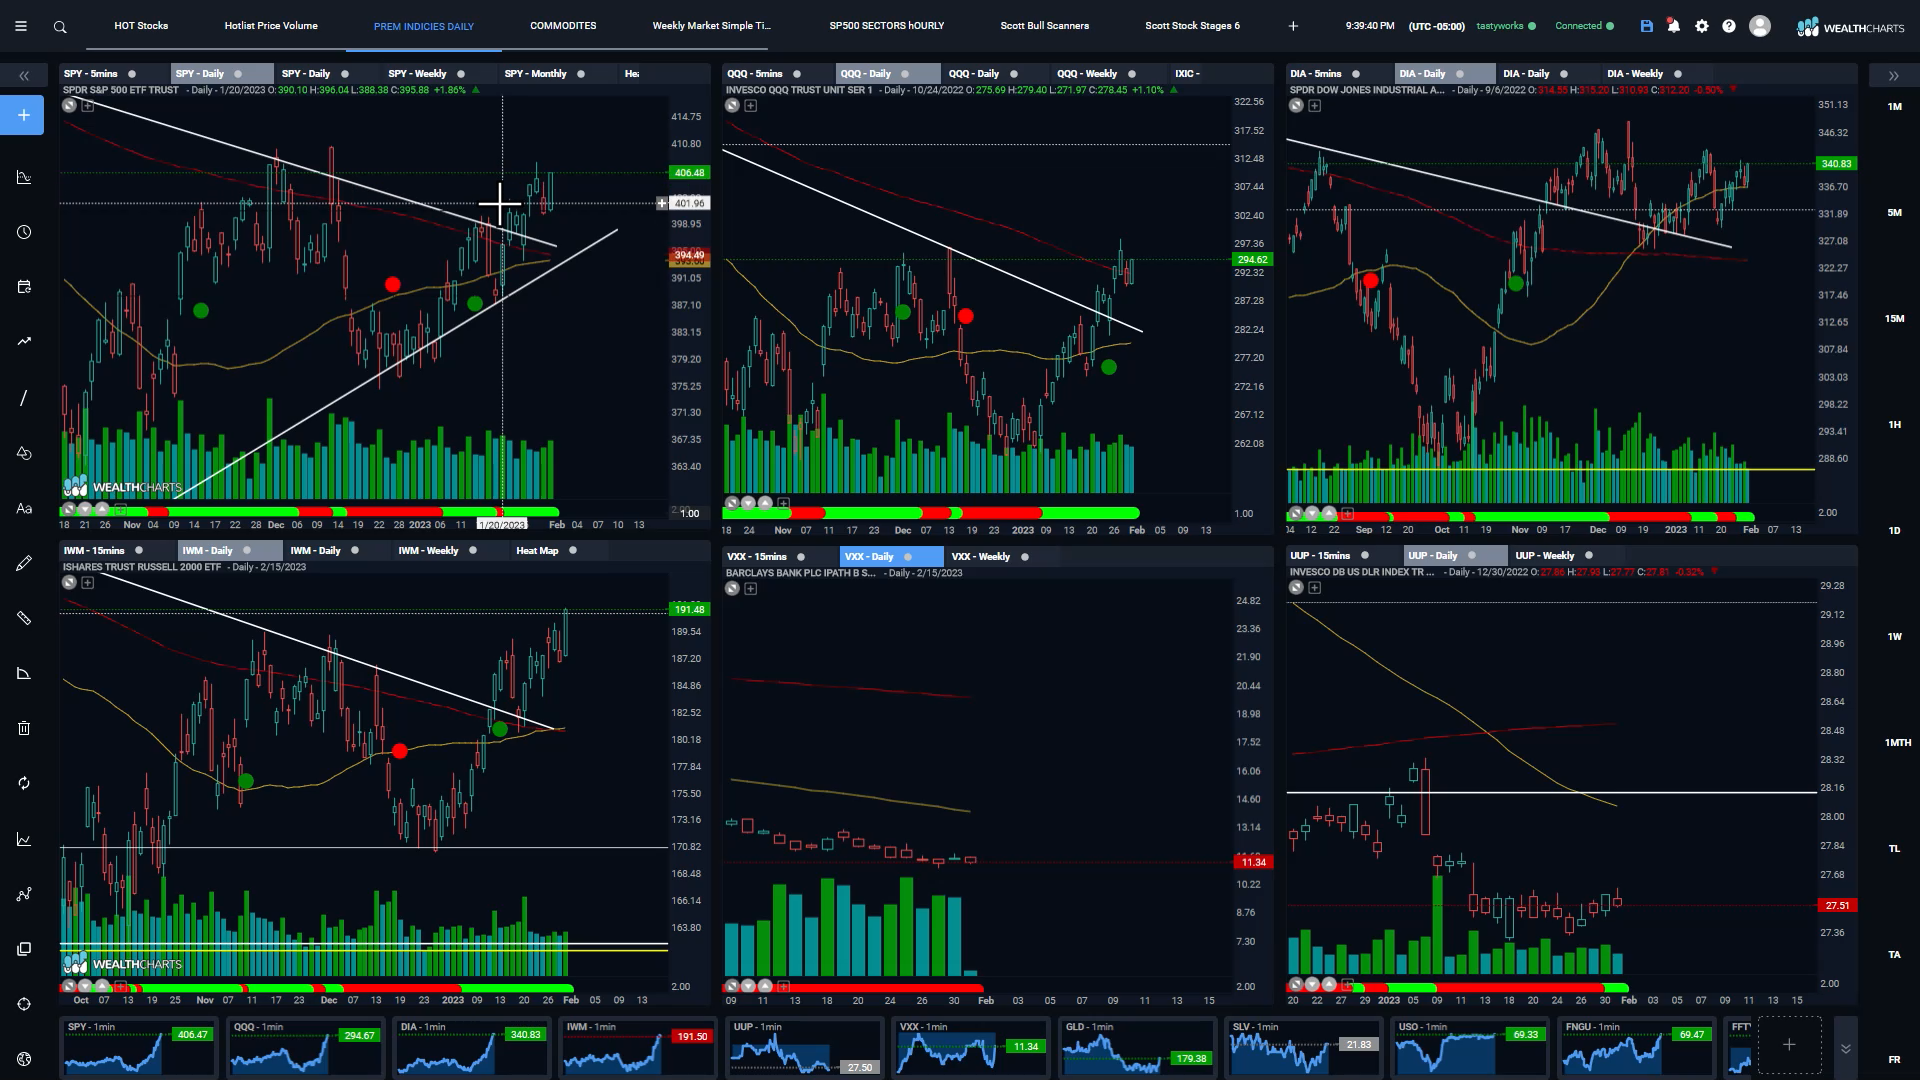The image size is (1920, 1080).
Task: Add a new workspace tab with plus
Action: [1293, 26]
